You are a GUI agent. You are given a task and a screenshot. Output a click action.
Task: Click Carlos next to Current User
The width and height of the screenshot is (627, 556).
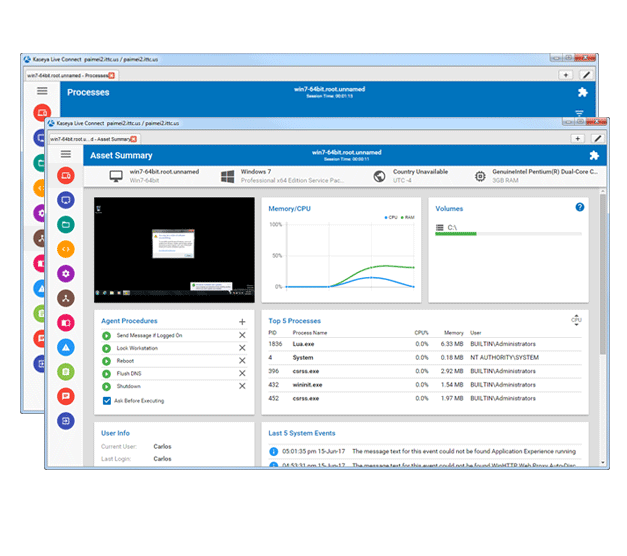[162, 446]
